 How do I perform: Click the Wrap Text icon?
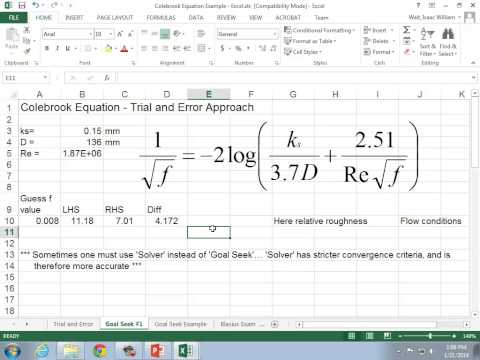pyautogui.click(x=201, y=34)
